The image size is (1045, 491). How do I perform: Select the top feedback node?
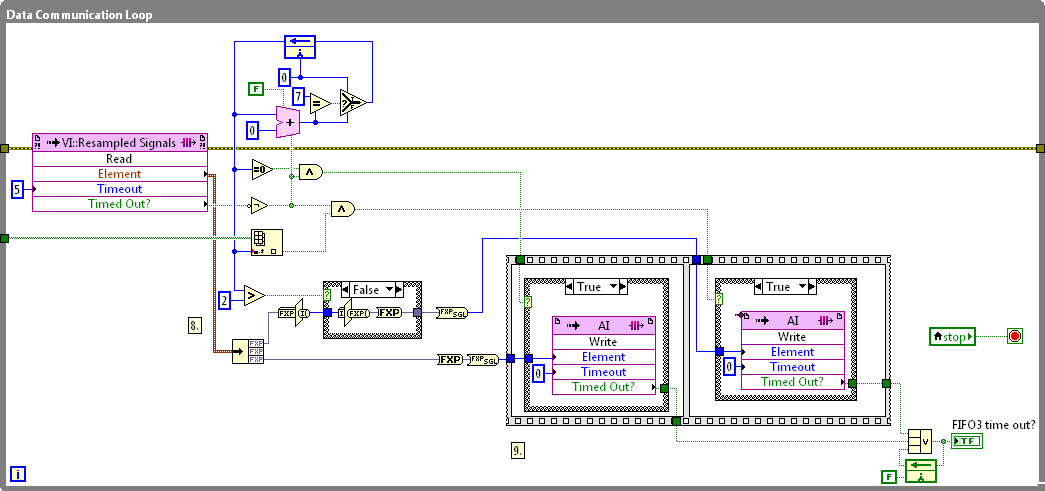point(299,44)
